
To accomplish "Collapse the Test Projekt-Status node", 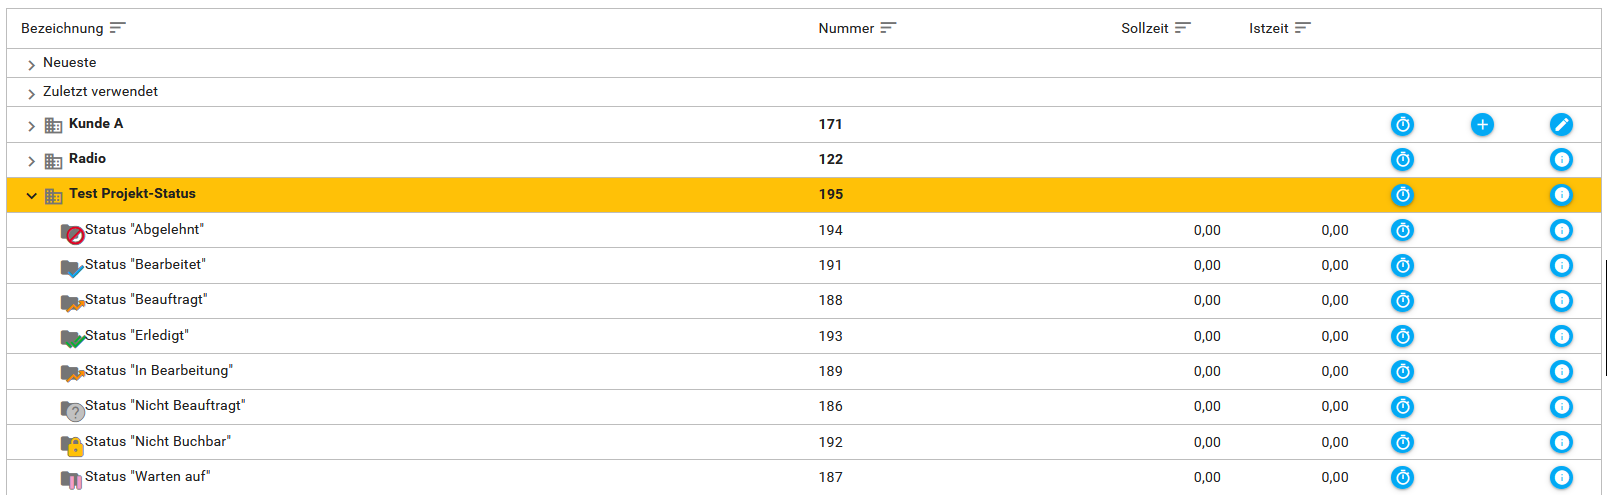I will click(32, 196).
